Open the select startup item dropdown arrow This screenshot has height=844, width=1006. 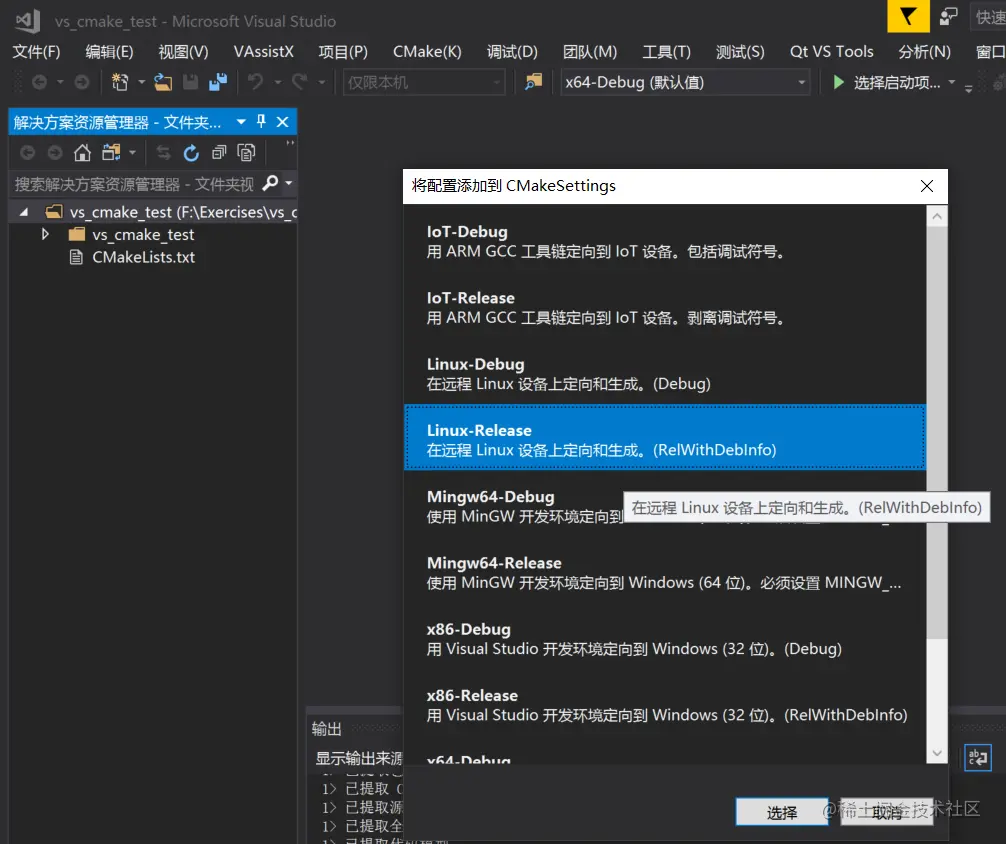point(952,82)
